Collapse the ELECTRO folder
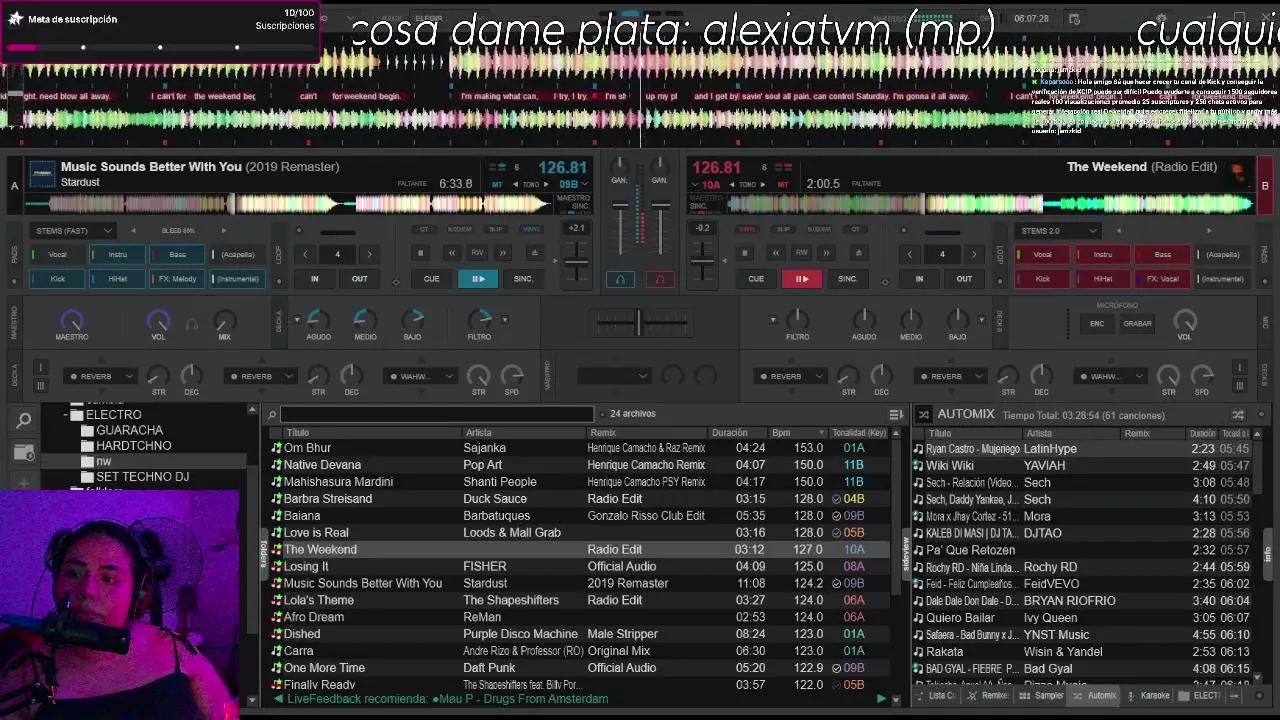Screen dimensions: 1280x720 pyautogui.click(x=65, y=414)
